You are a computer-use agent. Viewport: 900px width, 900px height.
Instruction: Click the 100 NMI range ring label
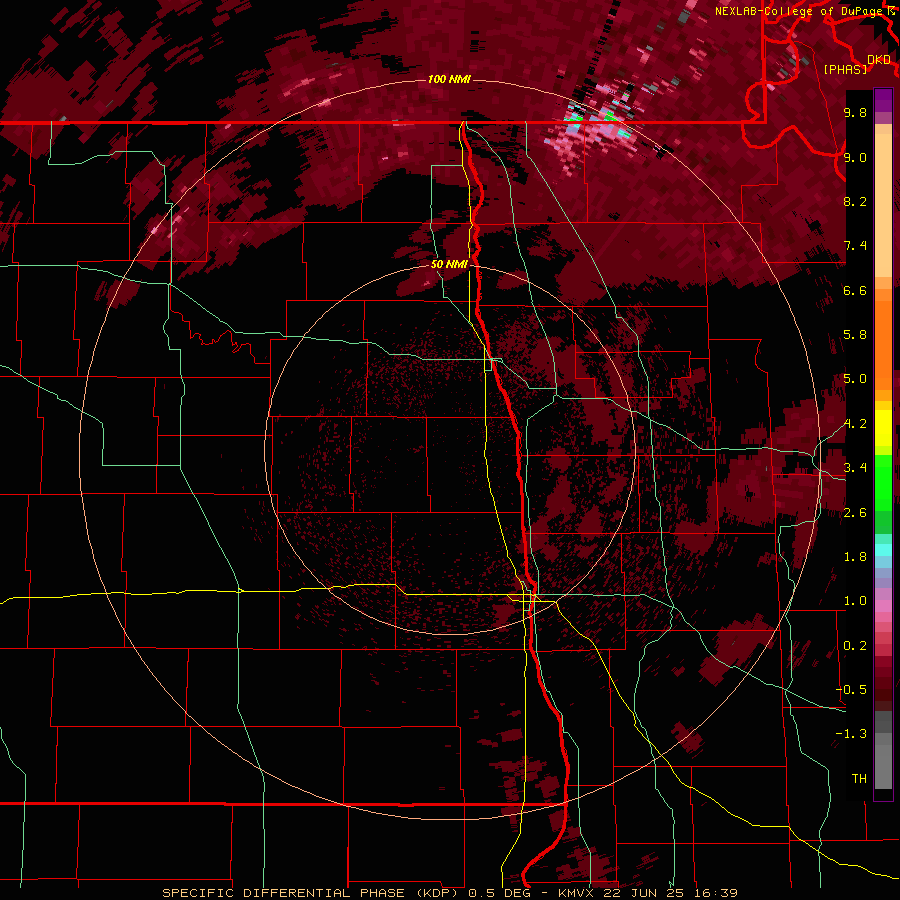(449, 79)
